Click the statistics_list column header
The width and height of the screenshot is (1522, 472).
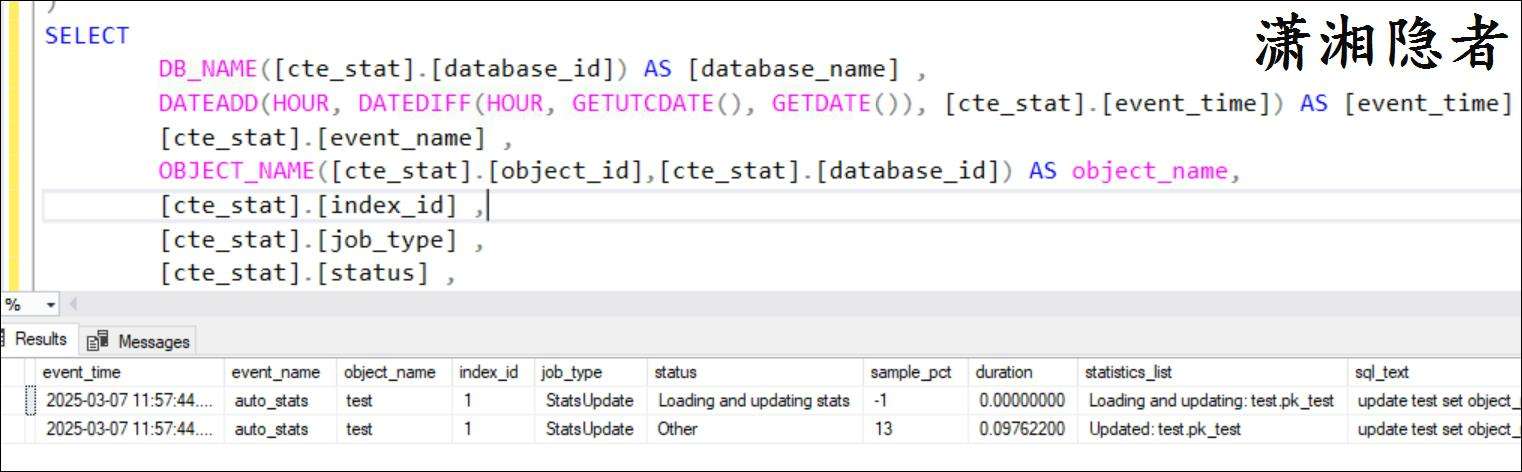tap(1128, 372)
